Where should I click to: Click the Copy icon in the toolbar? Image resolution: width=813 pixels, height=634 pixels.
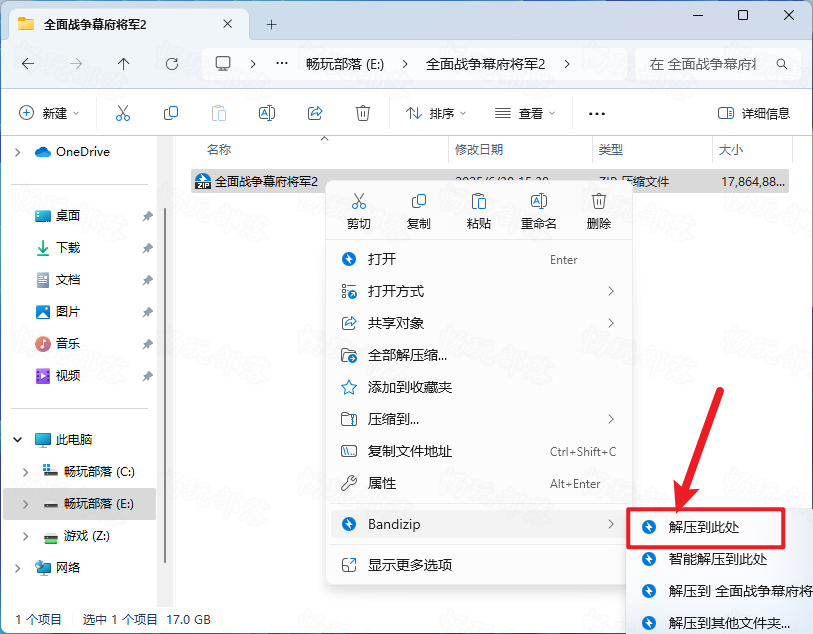pyautogui.click(x=171, y=113)
